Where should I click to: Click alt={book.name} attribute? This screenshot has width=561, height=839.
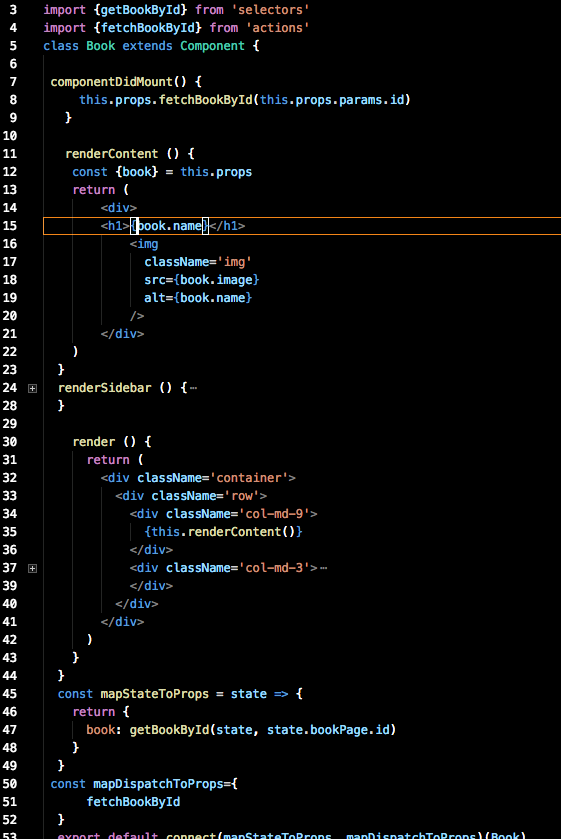pos(198,298)
